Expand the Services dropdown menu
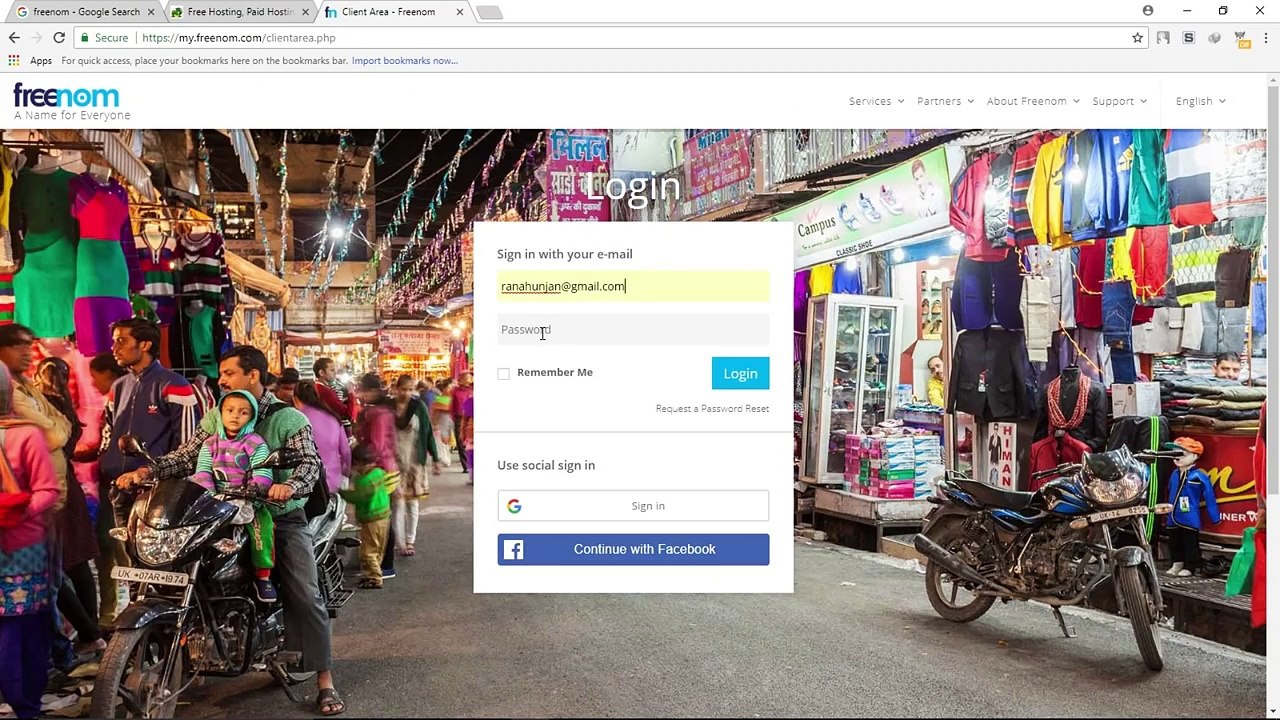Screen dimensions: 1280x720 pos(876,101)
